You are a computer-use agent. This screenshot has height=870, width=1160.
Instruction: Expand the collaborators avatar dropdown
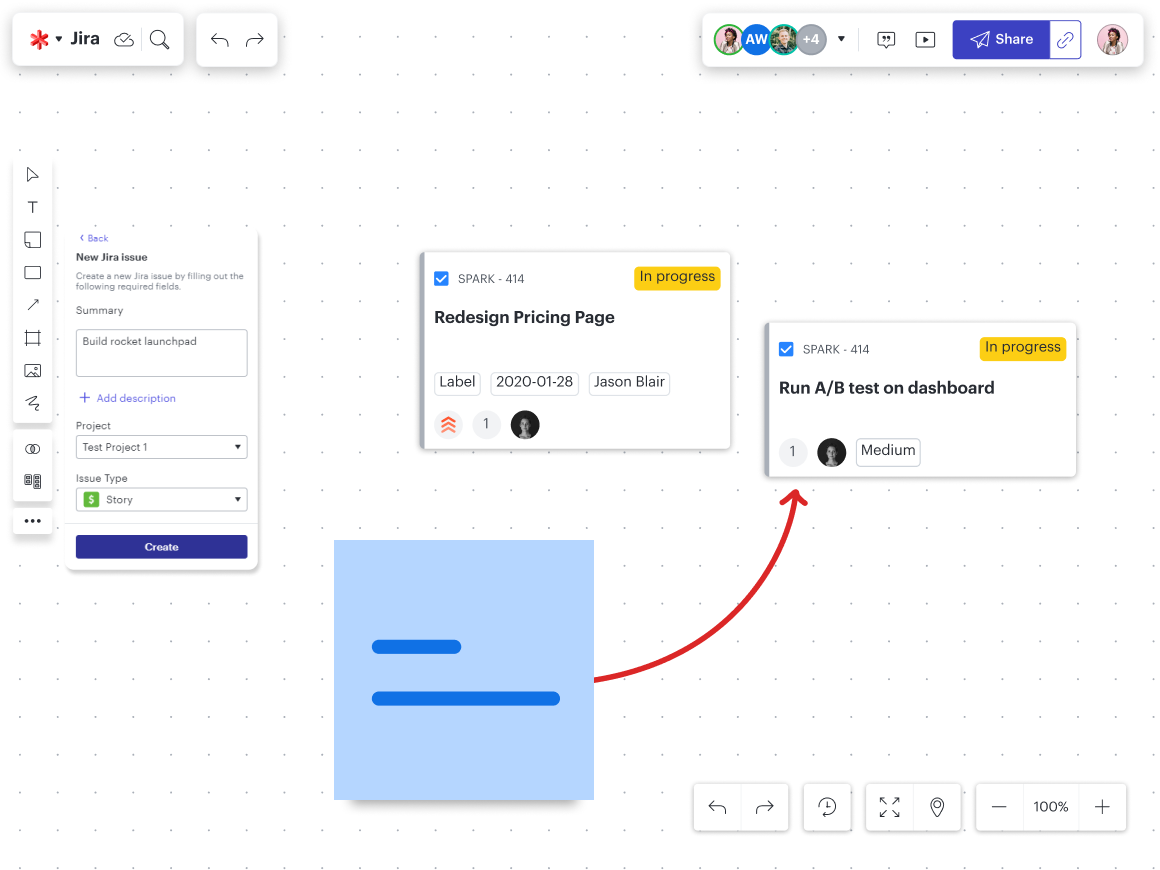tap(841, 39)
